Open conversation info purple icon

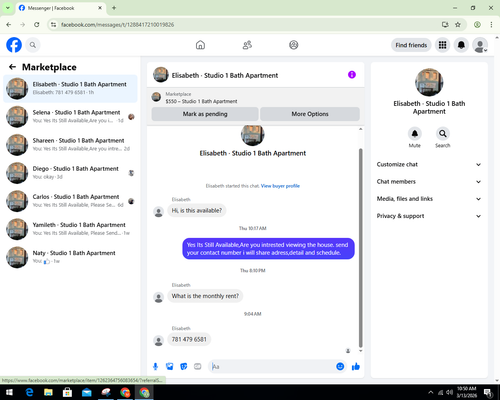click(352, 75)
